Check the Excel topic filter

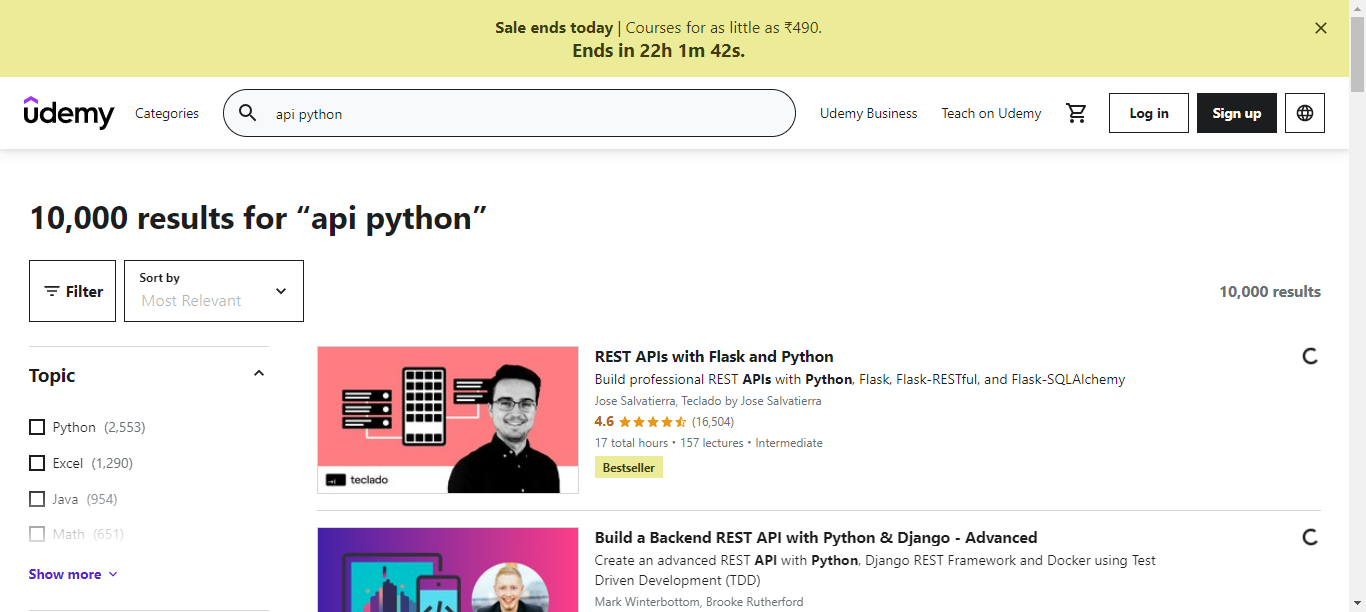pos(37,463)
